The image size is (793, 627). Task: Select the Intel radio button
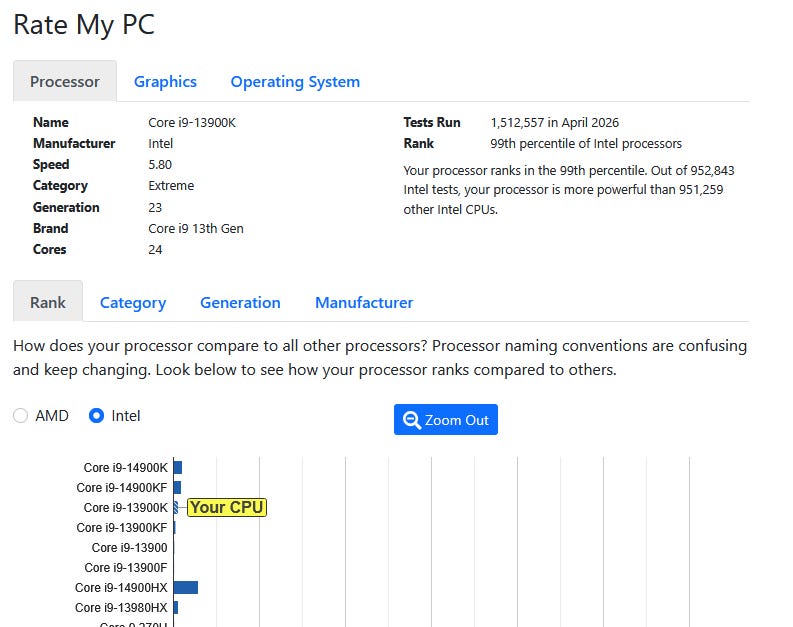tap(96, 416)
